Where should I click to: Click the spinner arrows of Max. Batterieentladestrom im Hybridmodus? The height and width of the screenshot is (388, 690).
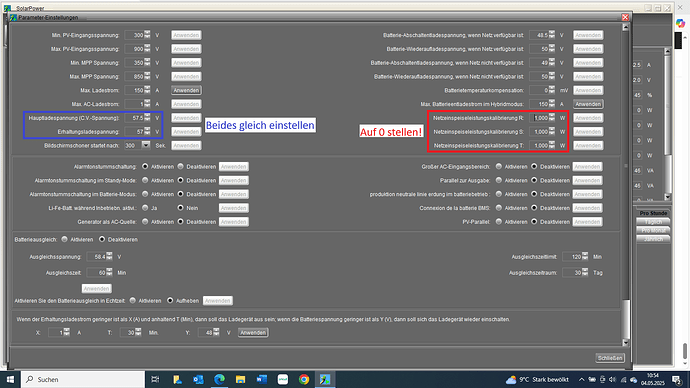coord(552,104)
